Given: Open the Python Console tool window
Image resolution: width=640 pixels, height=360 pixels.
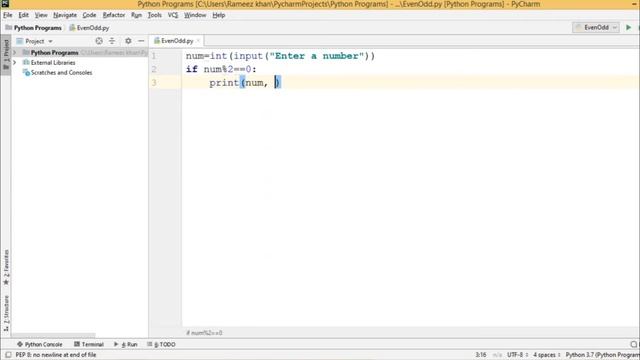Looking at the screenshot, I should [40, 344].
